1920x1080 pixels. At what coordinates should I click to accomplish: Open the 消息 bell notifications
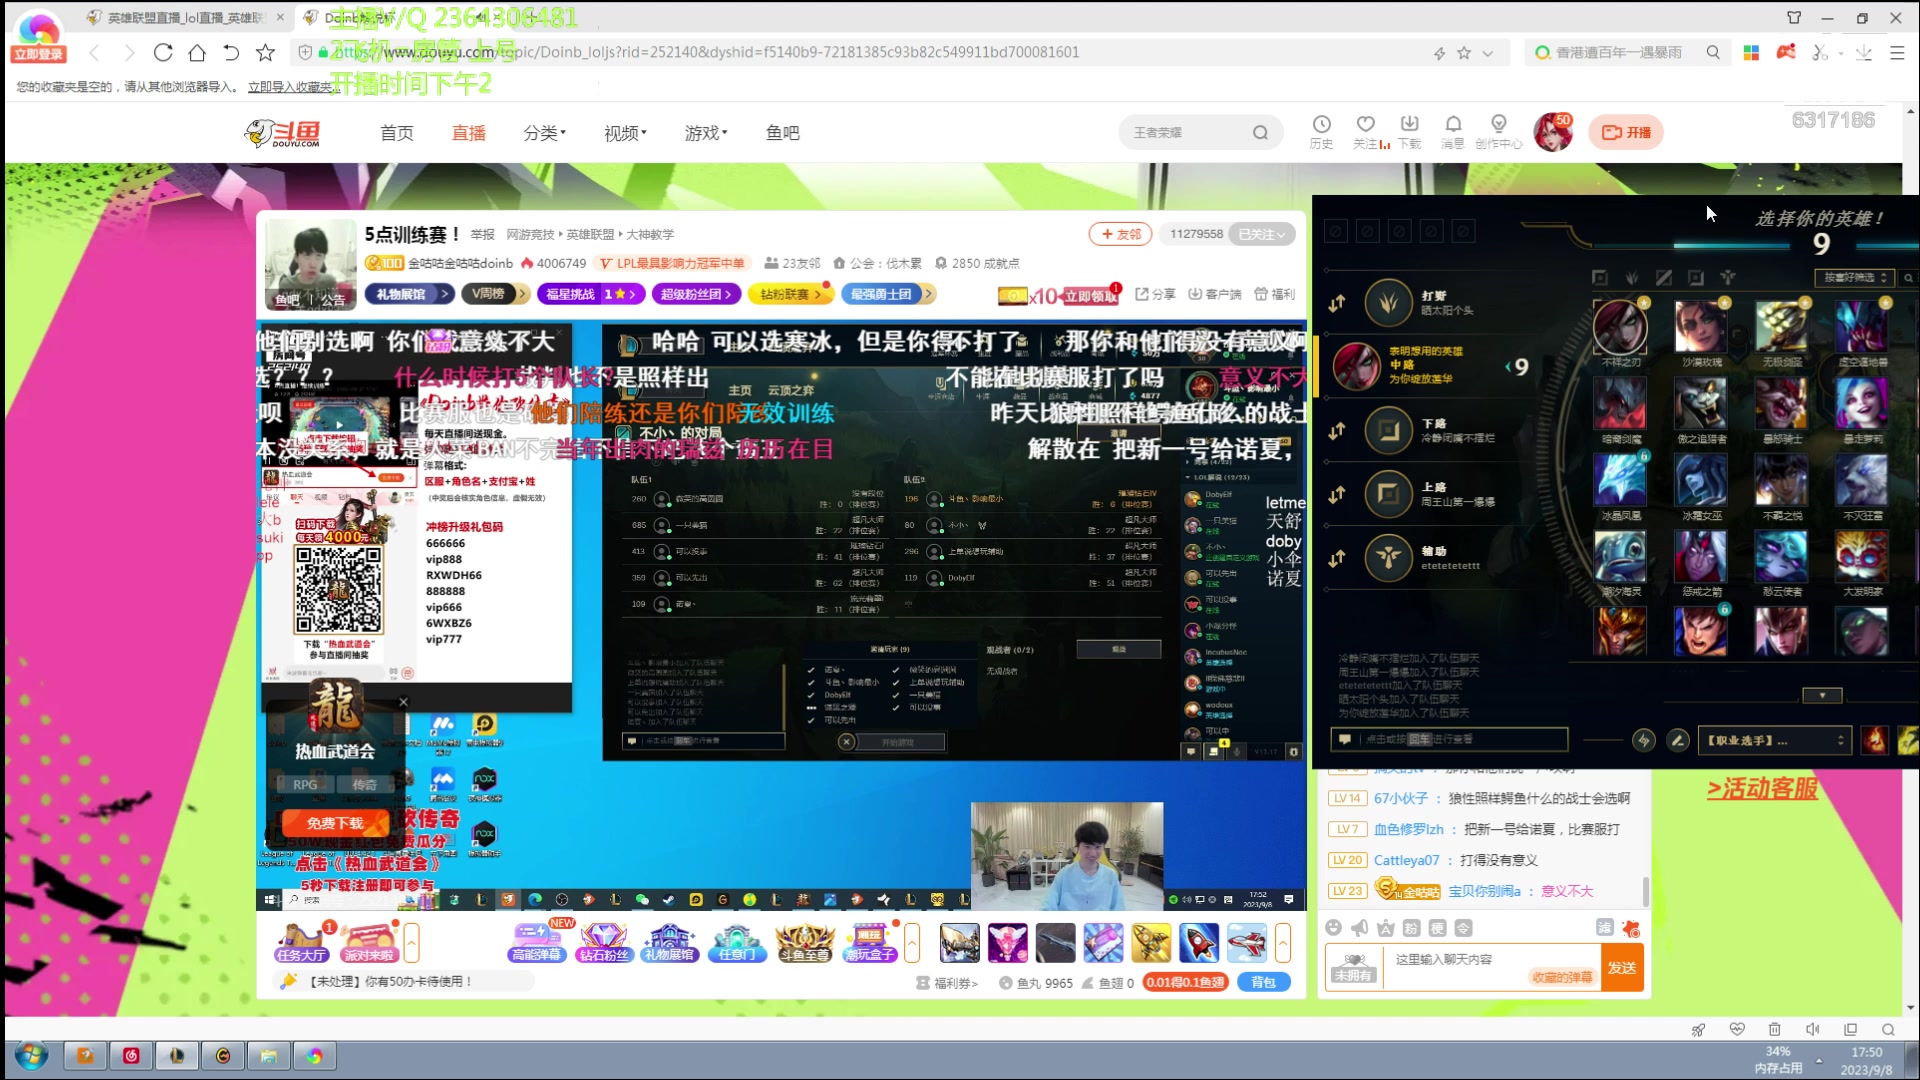tap(1453, 131)
